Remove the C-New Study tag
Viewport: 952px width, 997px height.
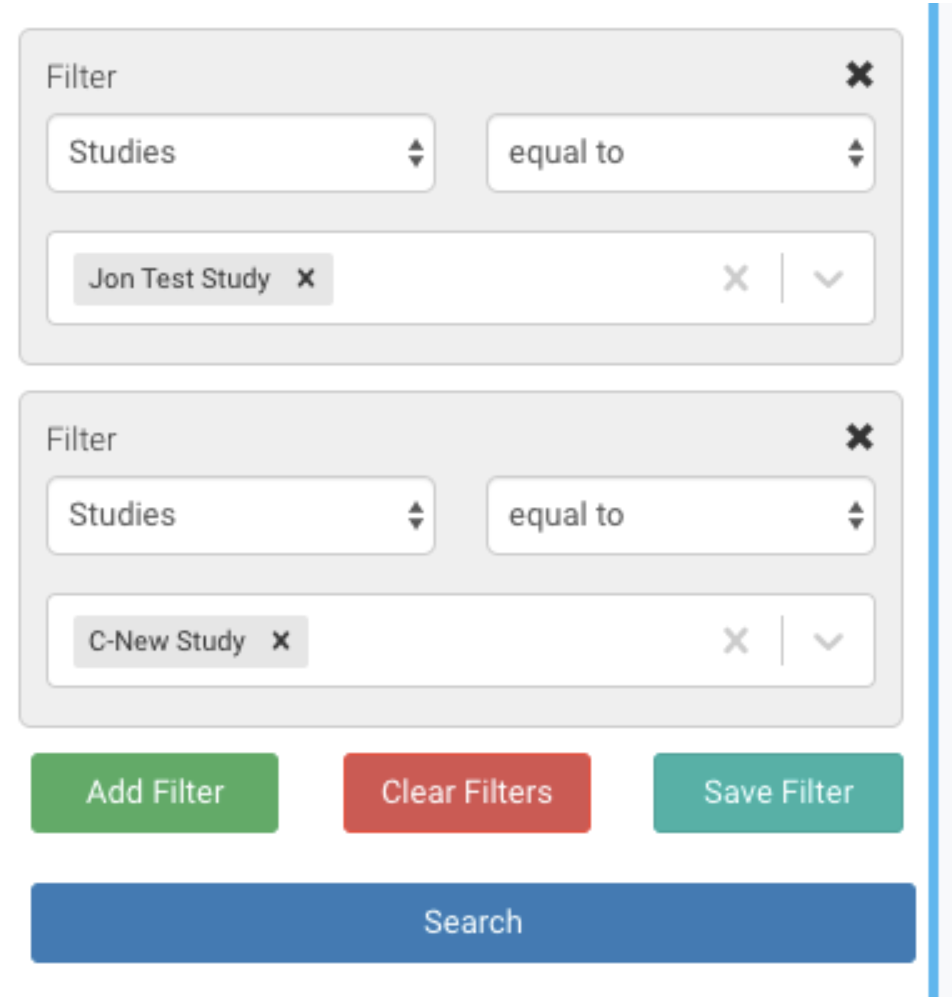pos(281,641)
